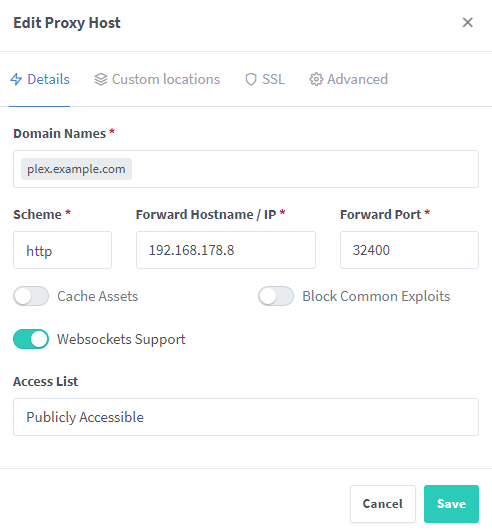
Task: Disable Websockets Support switch
Action: point(31,339)
